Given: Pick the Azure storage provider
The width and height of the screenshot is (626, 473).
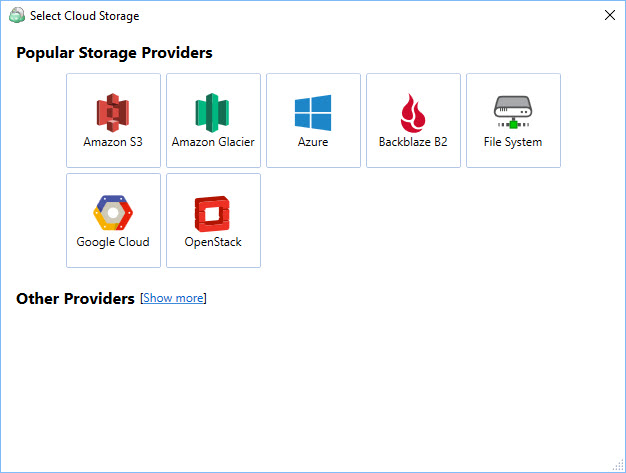Looking at the screenshot, I should coord(313,120).
